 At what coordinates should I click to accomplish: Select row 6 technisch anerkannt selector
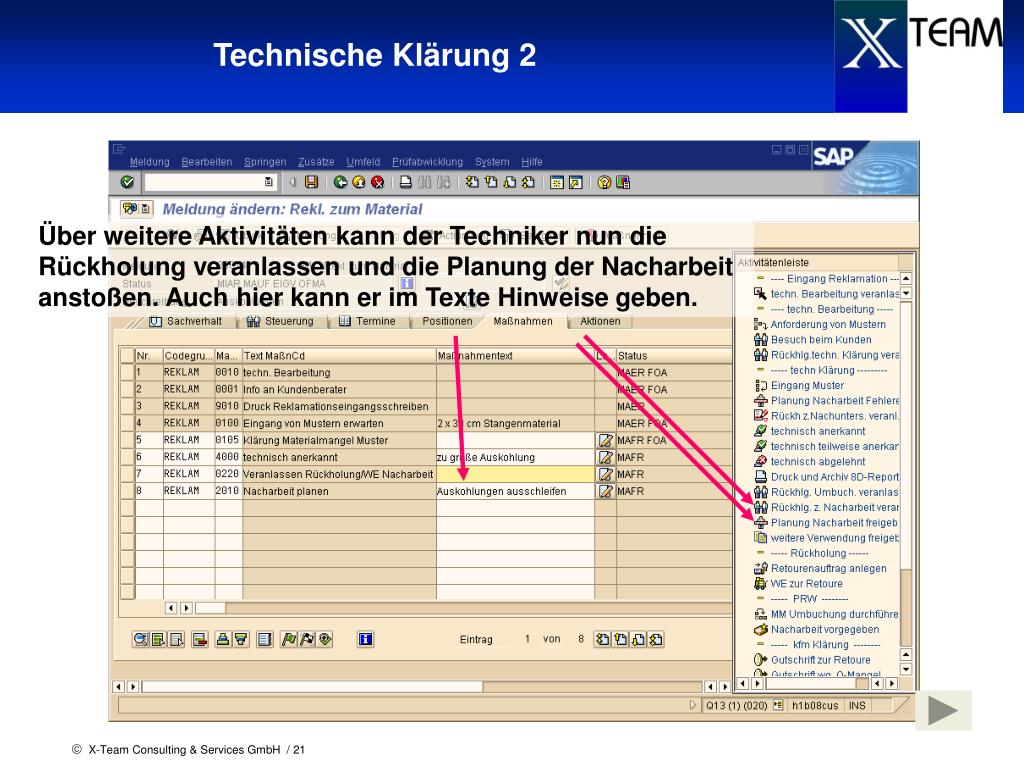coord(127,457)
